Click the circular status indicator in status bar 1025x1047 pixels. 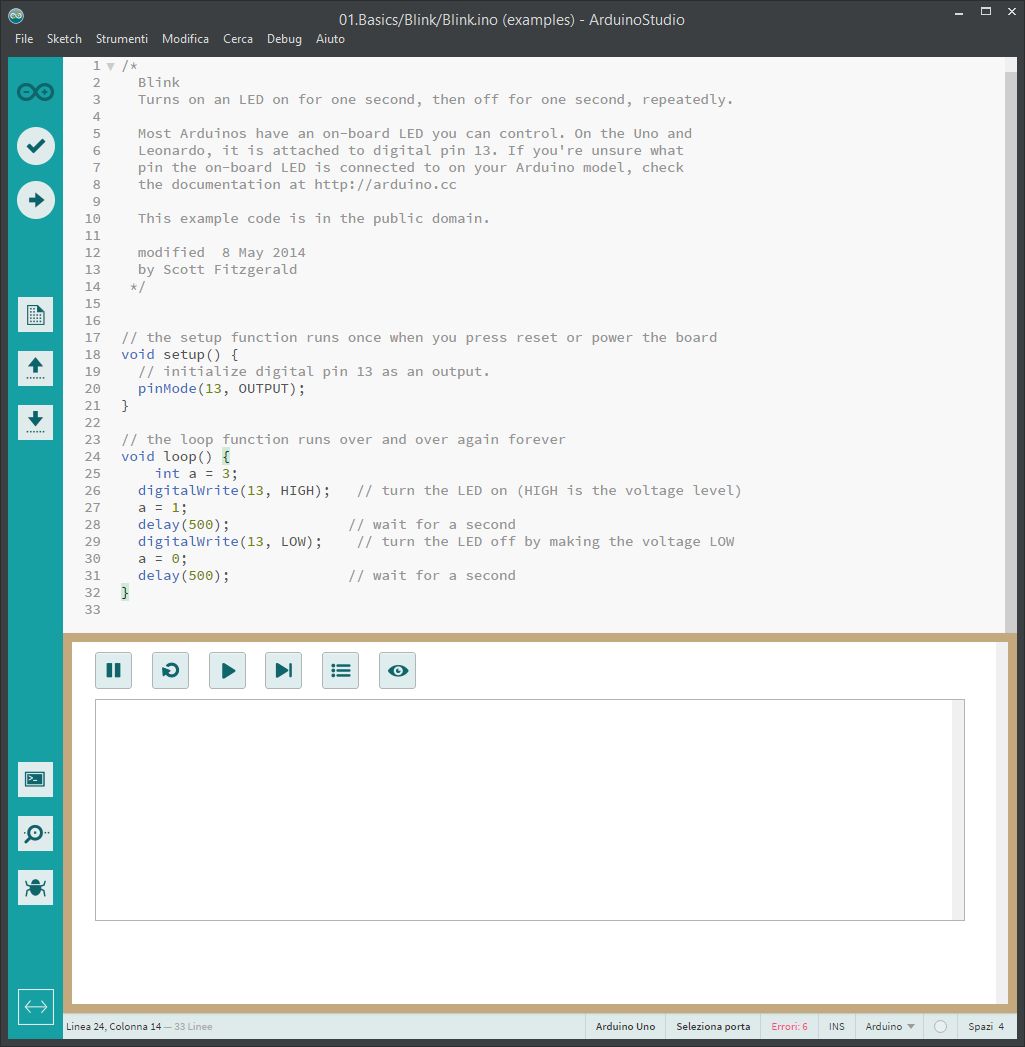(x=940, y=1026)
